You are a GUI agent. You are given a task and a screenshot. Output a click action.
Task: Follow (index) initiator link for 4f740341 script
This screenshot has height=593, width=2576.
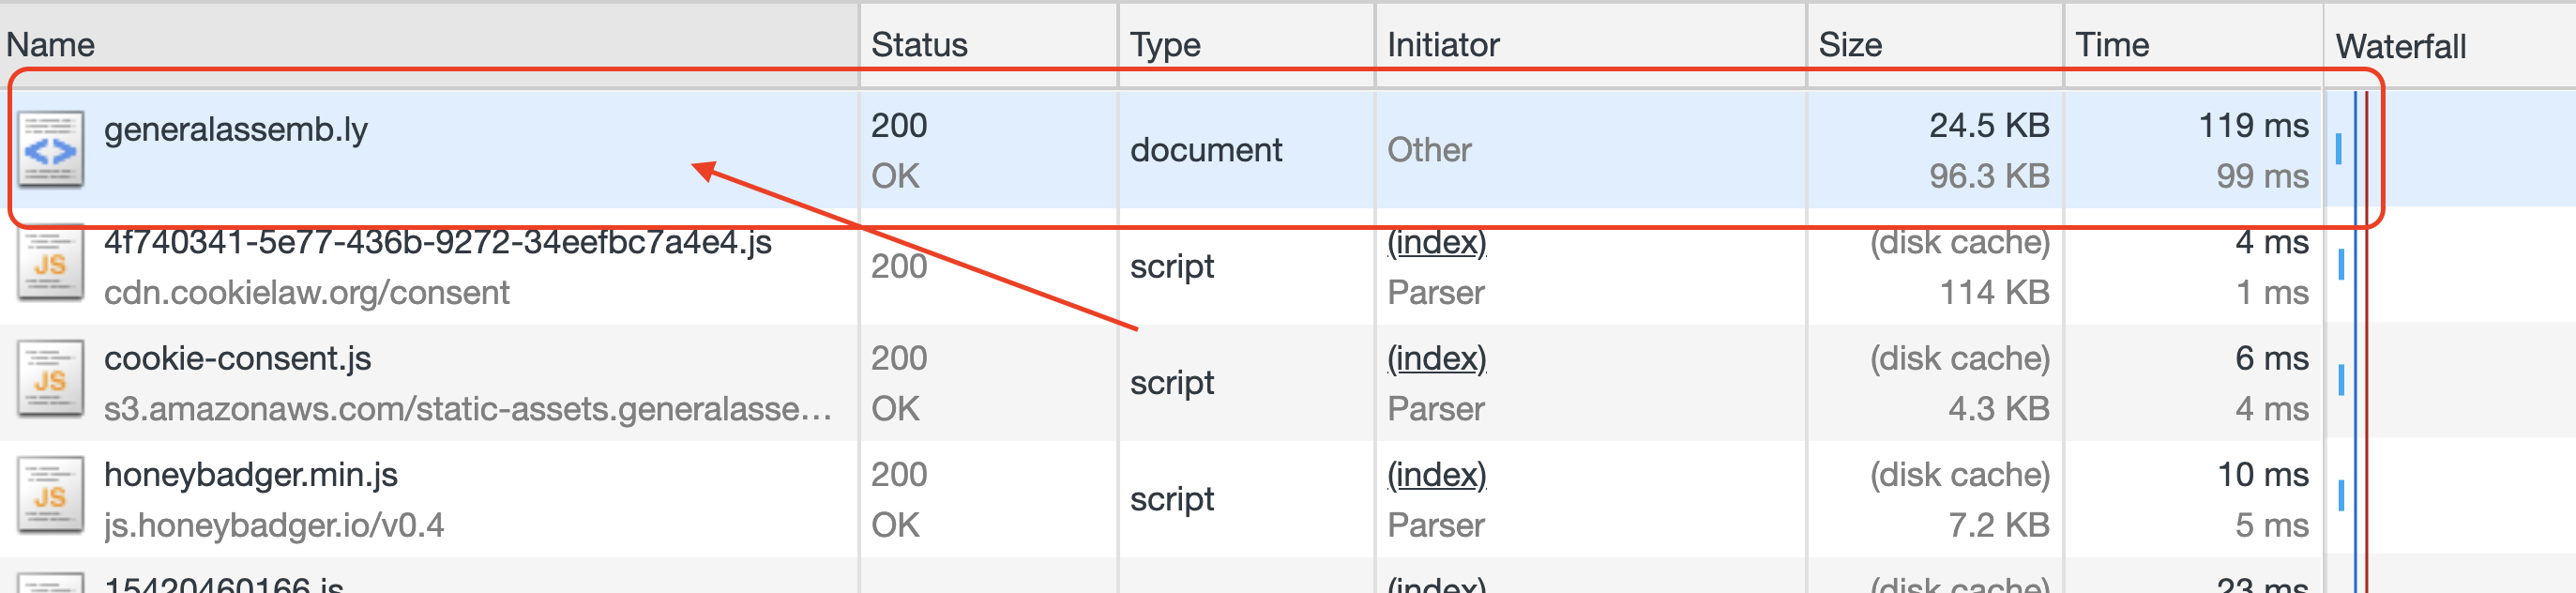pyautogui.click(x=1436, y=243)
